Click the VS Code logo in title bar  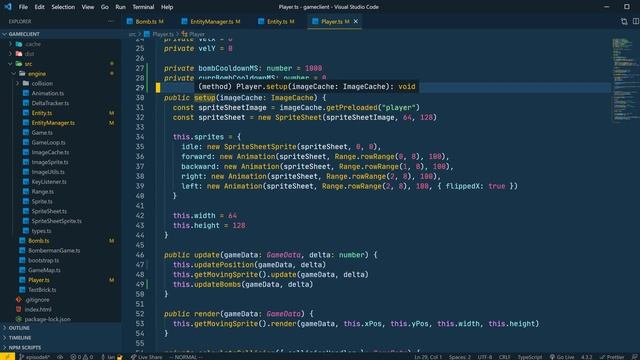click(8, 7)
